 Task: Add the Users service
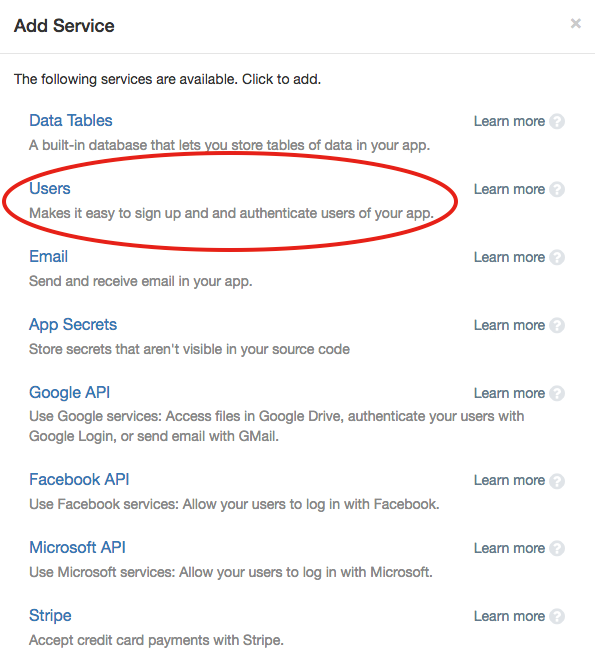click(x=50, y=189)
